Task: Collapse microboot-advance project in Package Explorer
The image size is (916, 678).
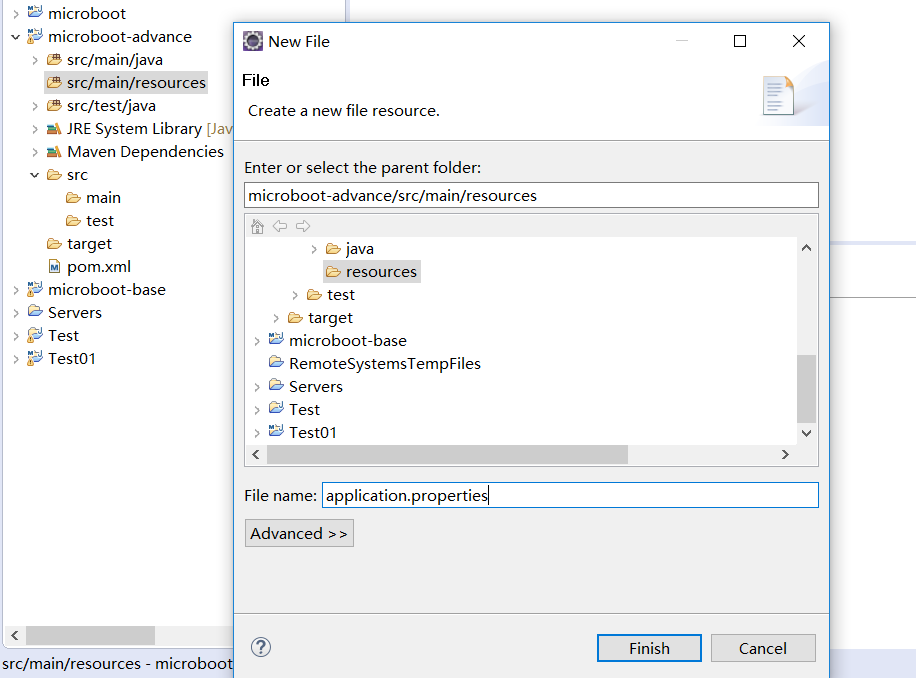Action: (16, 37)
